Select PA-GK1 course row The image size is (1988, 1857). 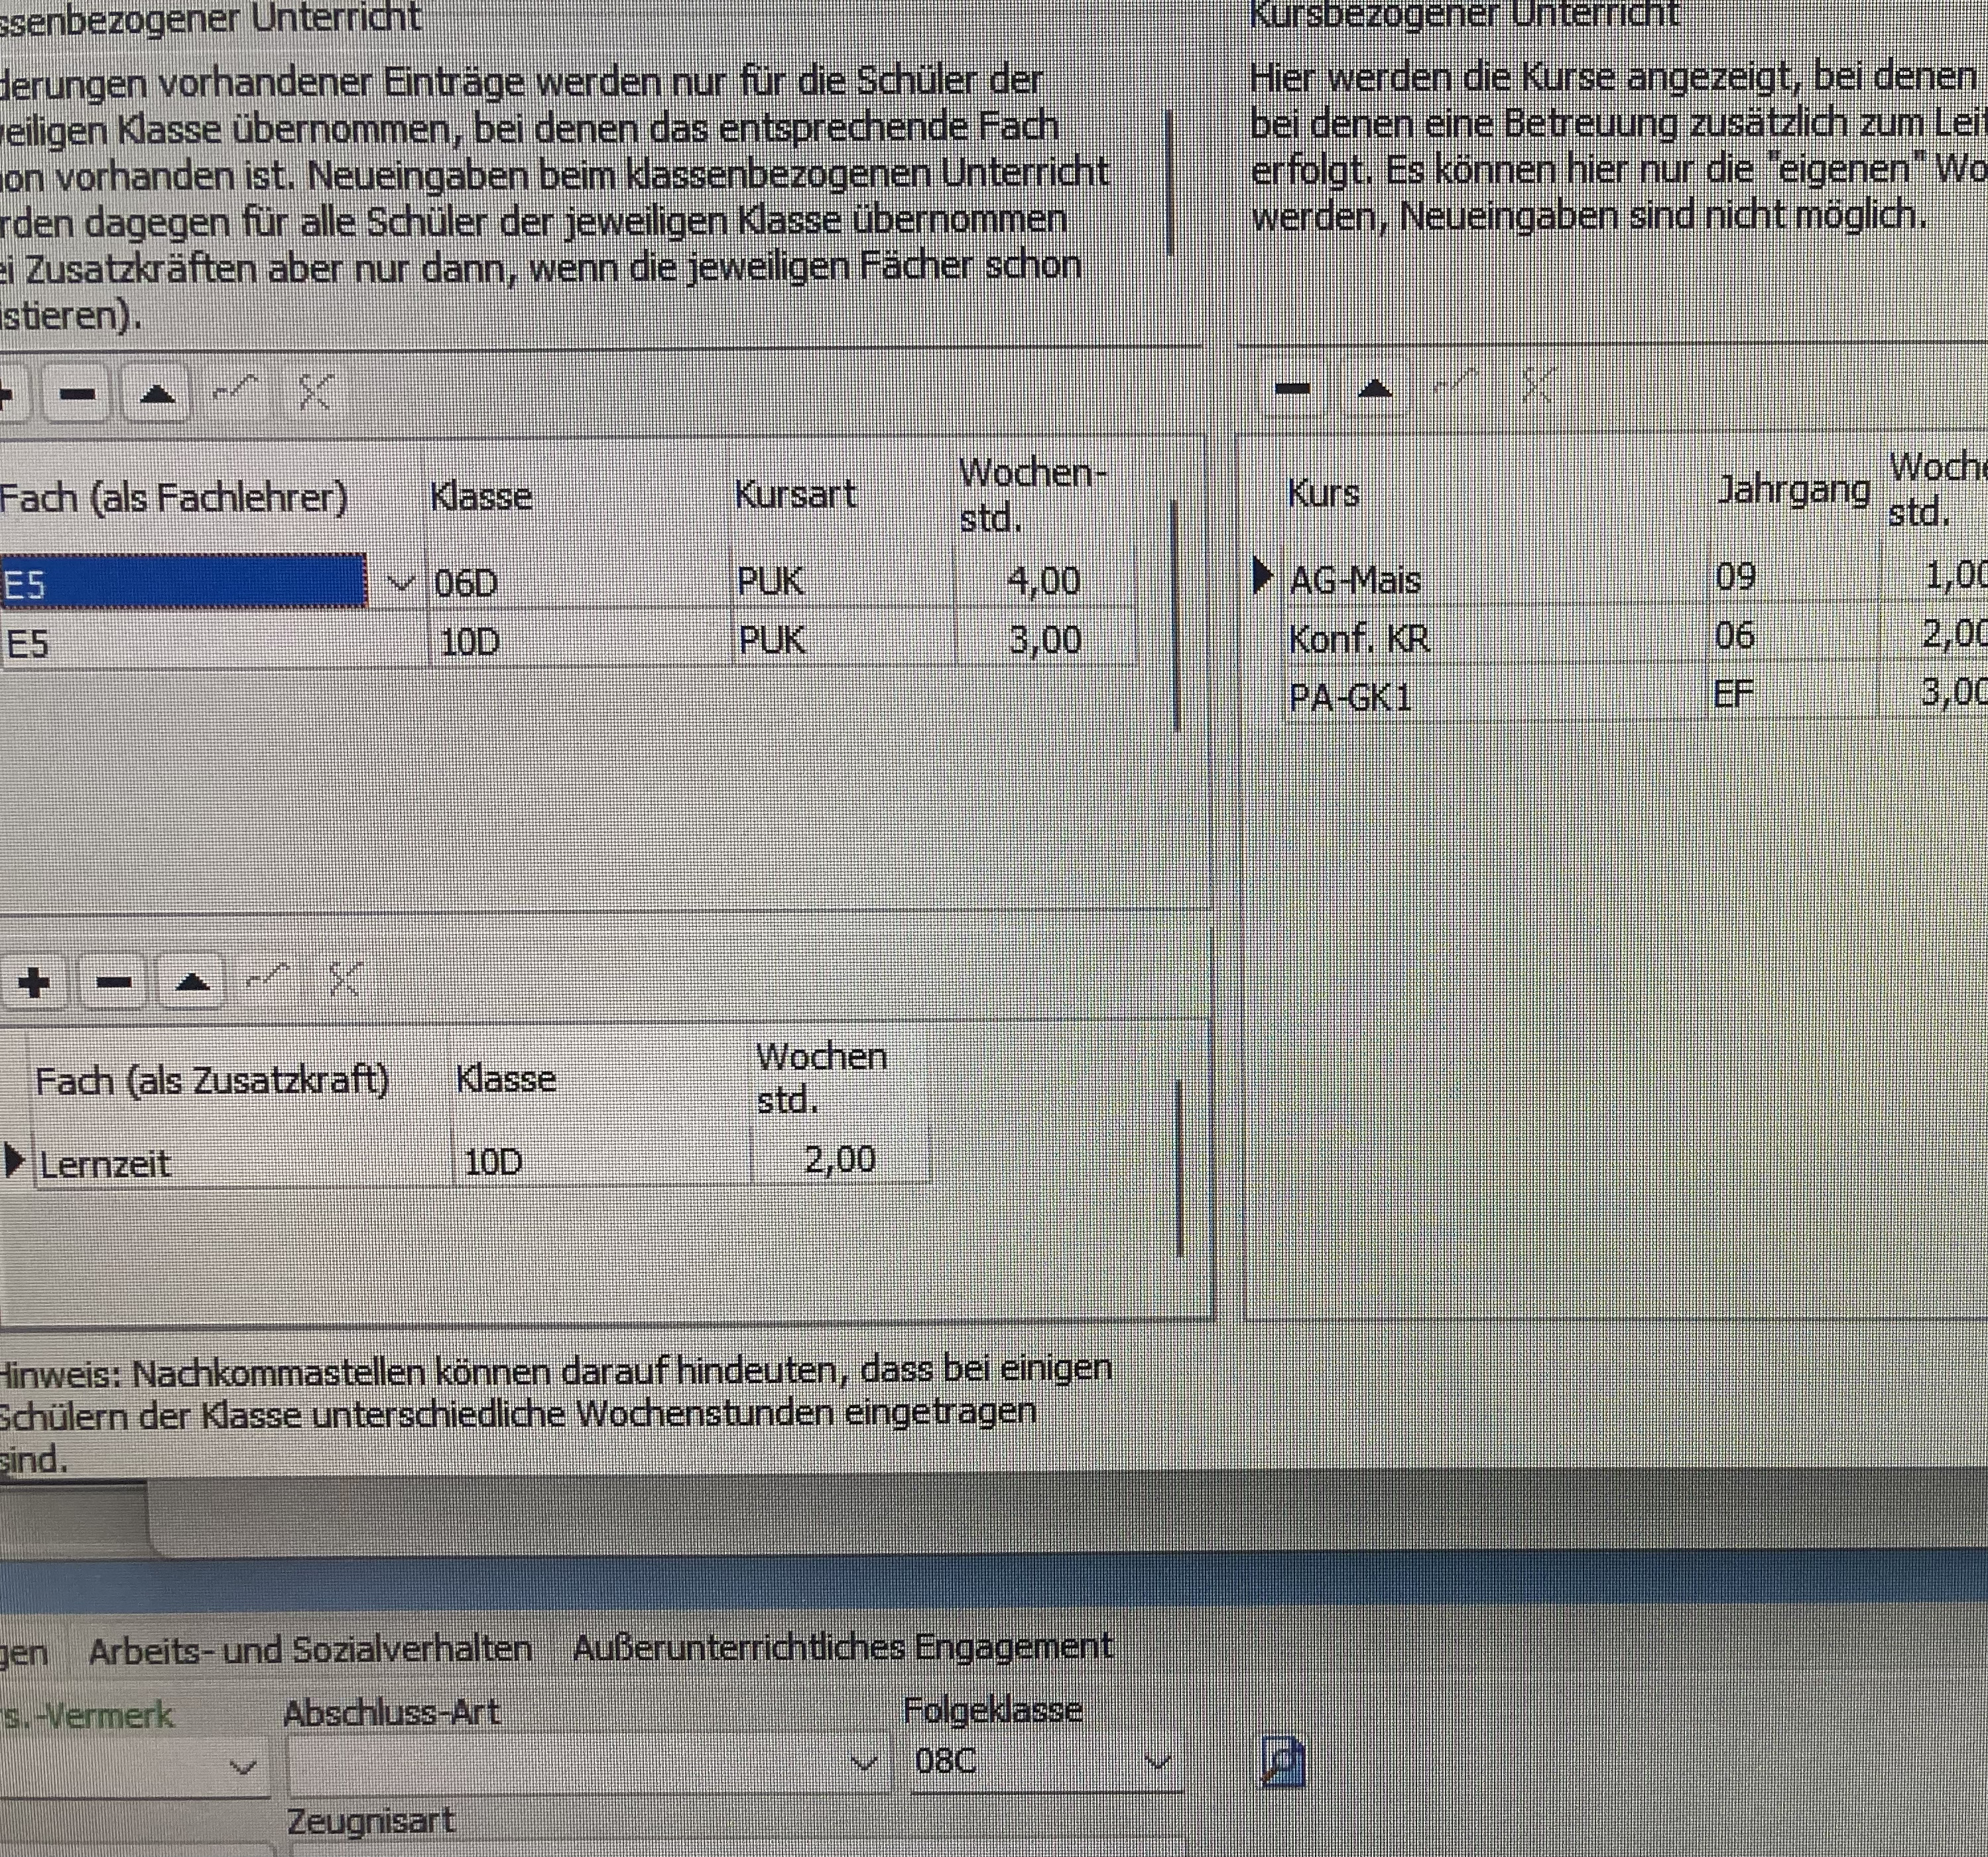[x=1496, y=696]
